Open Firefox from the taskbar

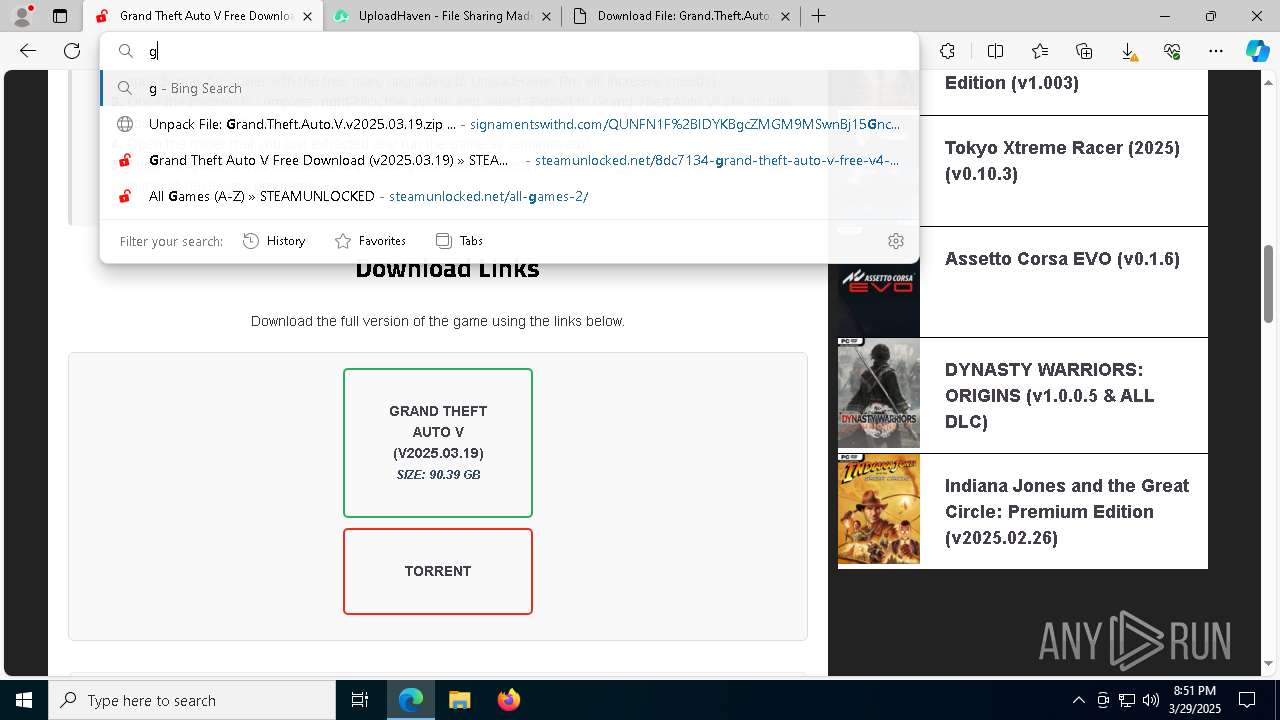pos(508,700)
